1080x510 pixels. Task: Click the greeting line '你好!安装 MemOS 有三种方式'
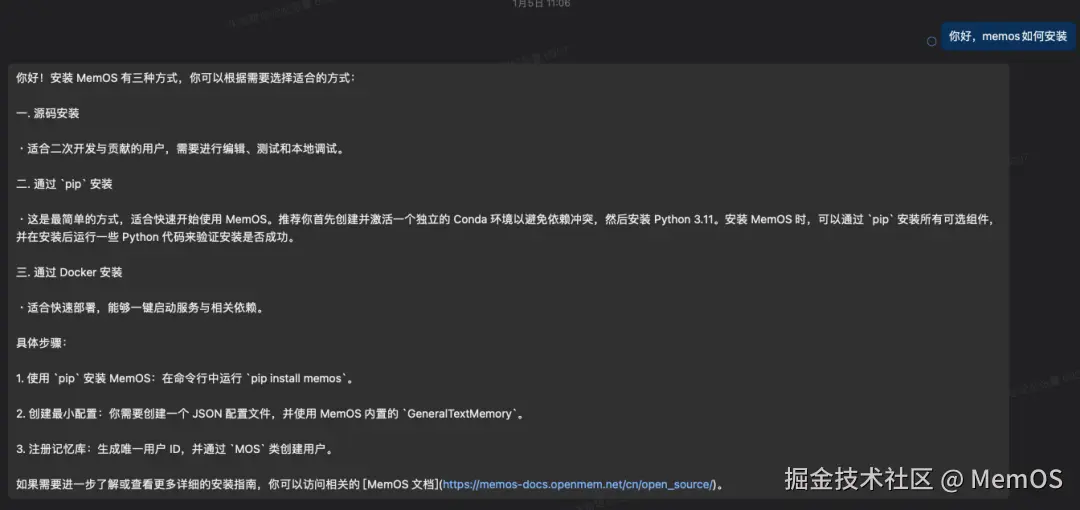185,78
